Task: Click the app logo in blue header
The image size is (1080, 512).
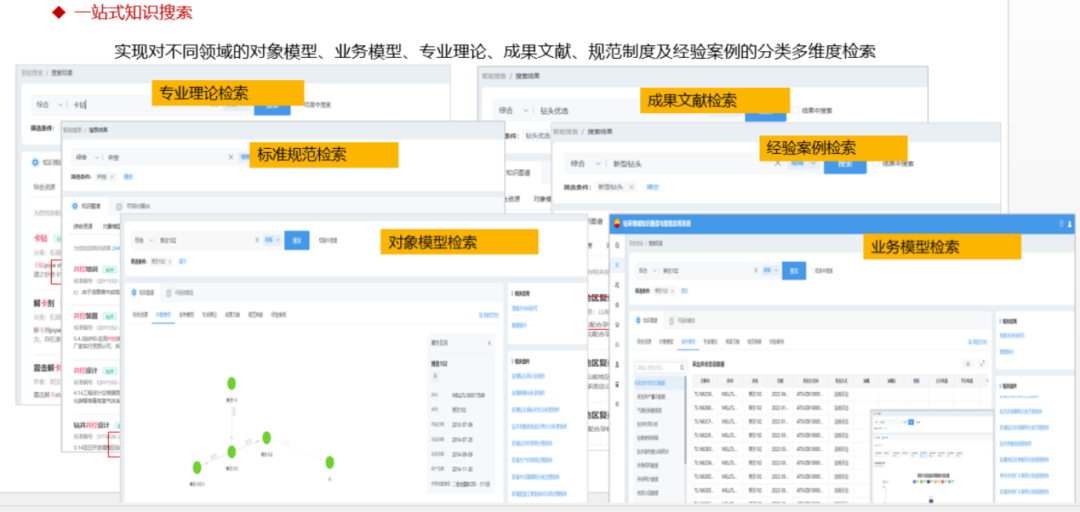Action: [618, 225]
